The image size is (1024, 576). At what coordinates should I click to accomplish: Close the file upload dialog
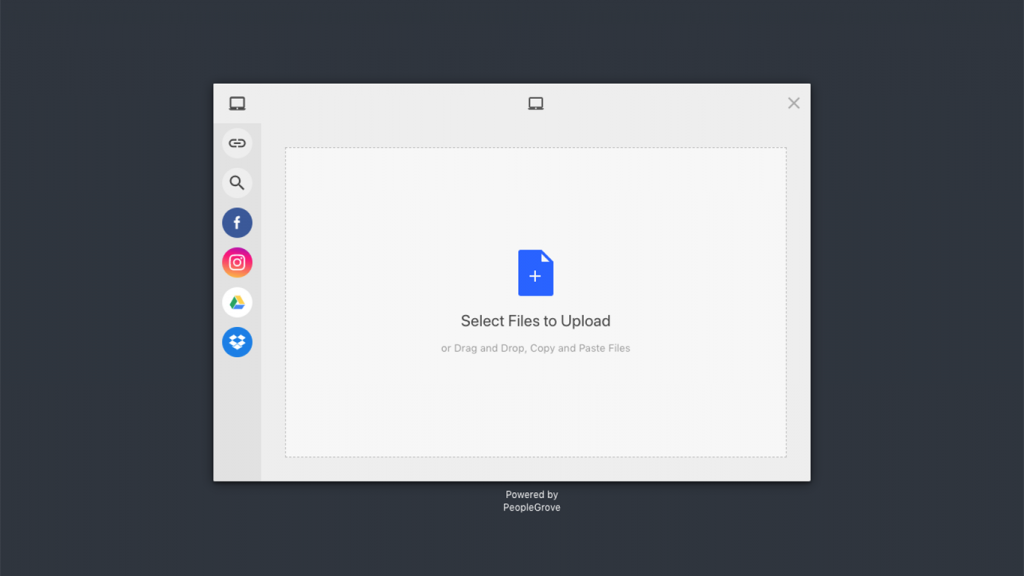793,103
